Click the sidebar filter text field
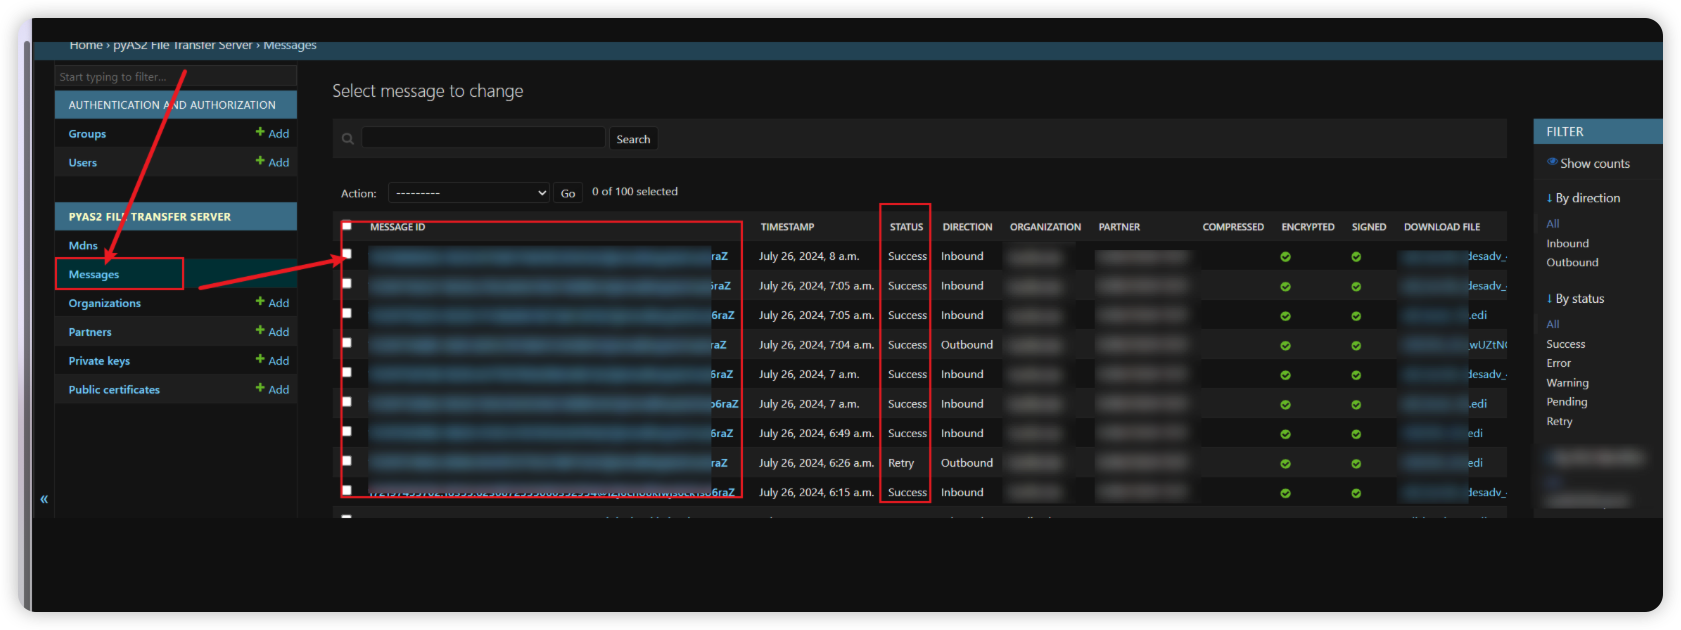 point(175,77)
